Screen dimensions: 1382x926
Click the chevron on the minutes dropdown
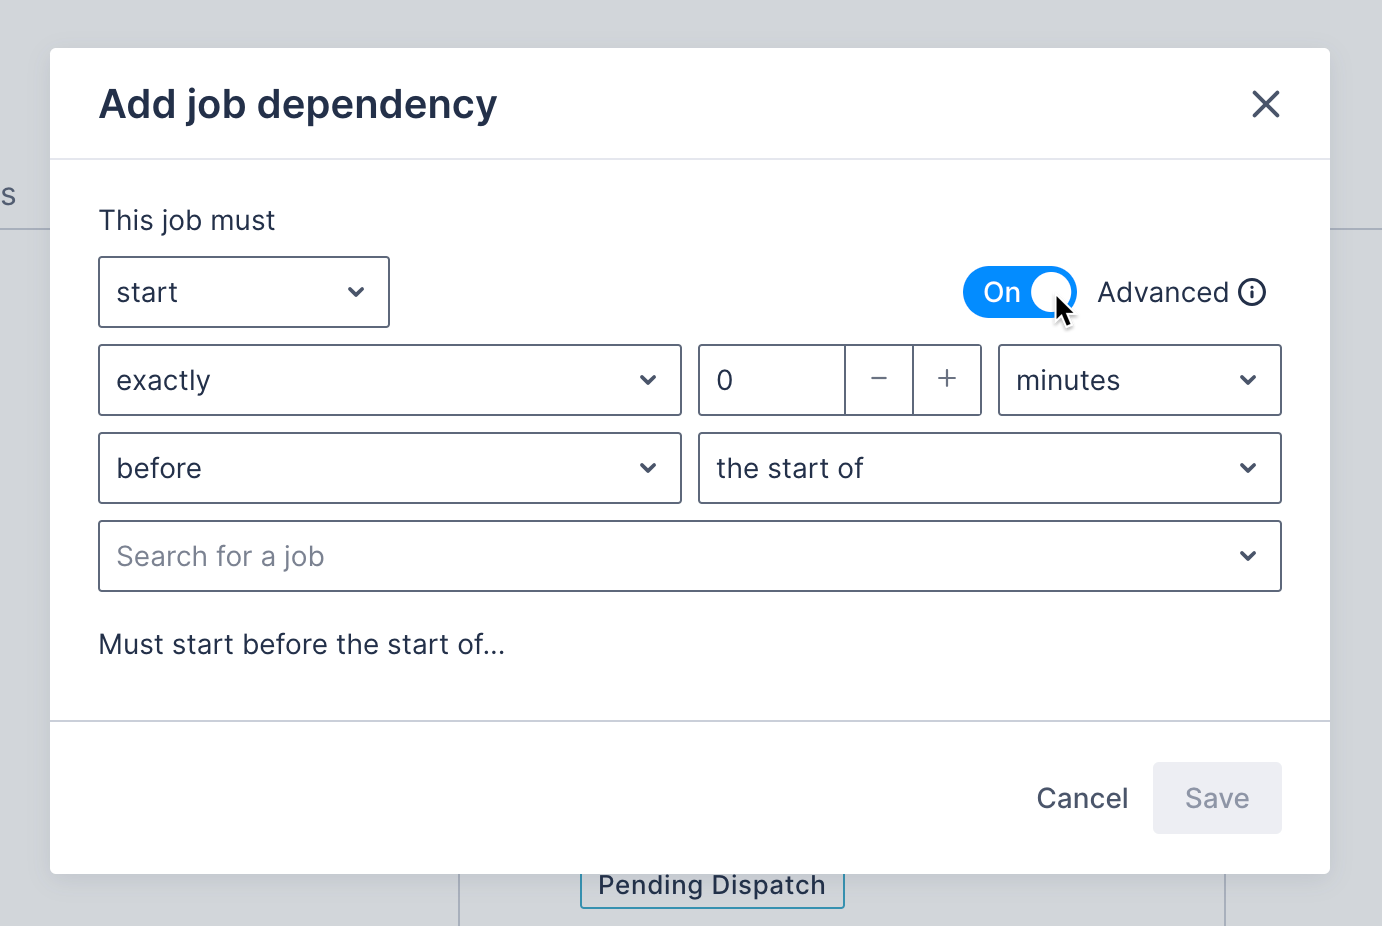point(1247,380)
